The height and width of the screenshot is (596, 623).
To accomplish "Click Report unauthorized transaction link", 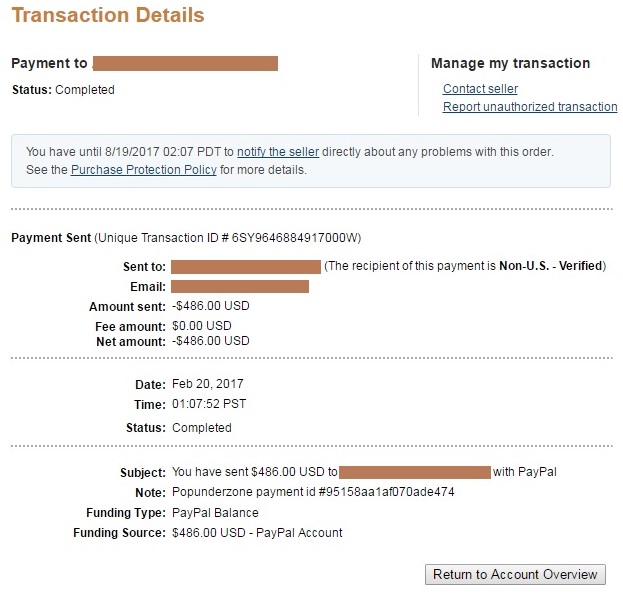I will click(x=530, y=106).
